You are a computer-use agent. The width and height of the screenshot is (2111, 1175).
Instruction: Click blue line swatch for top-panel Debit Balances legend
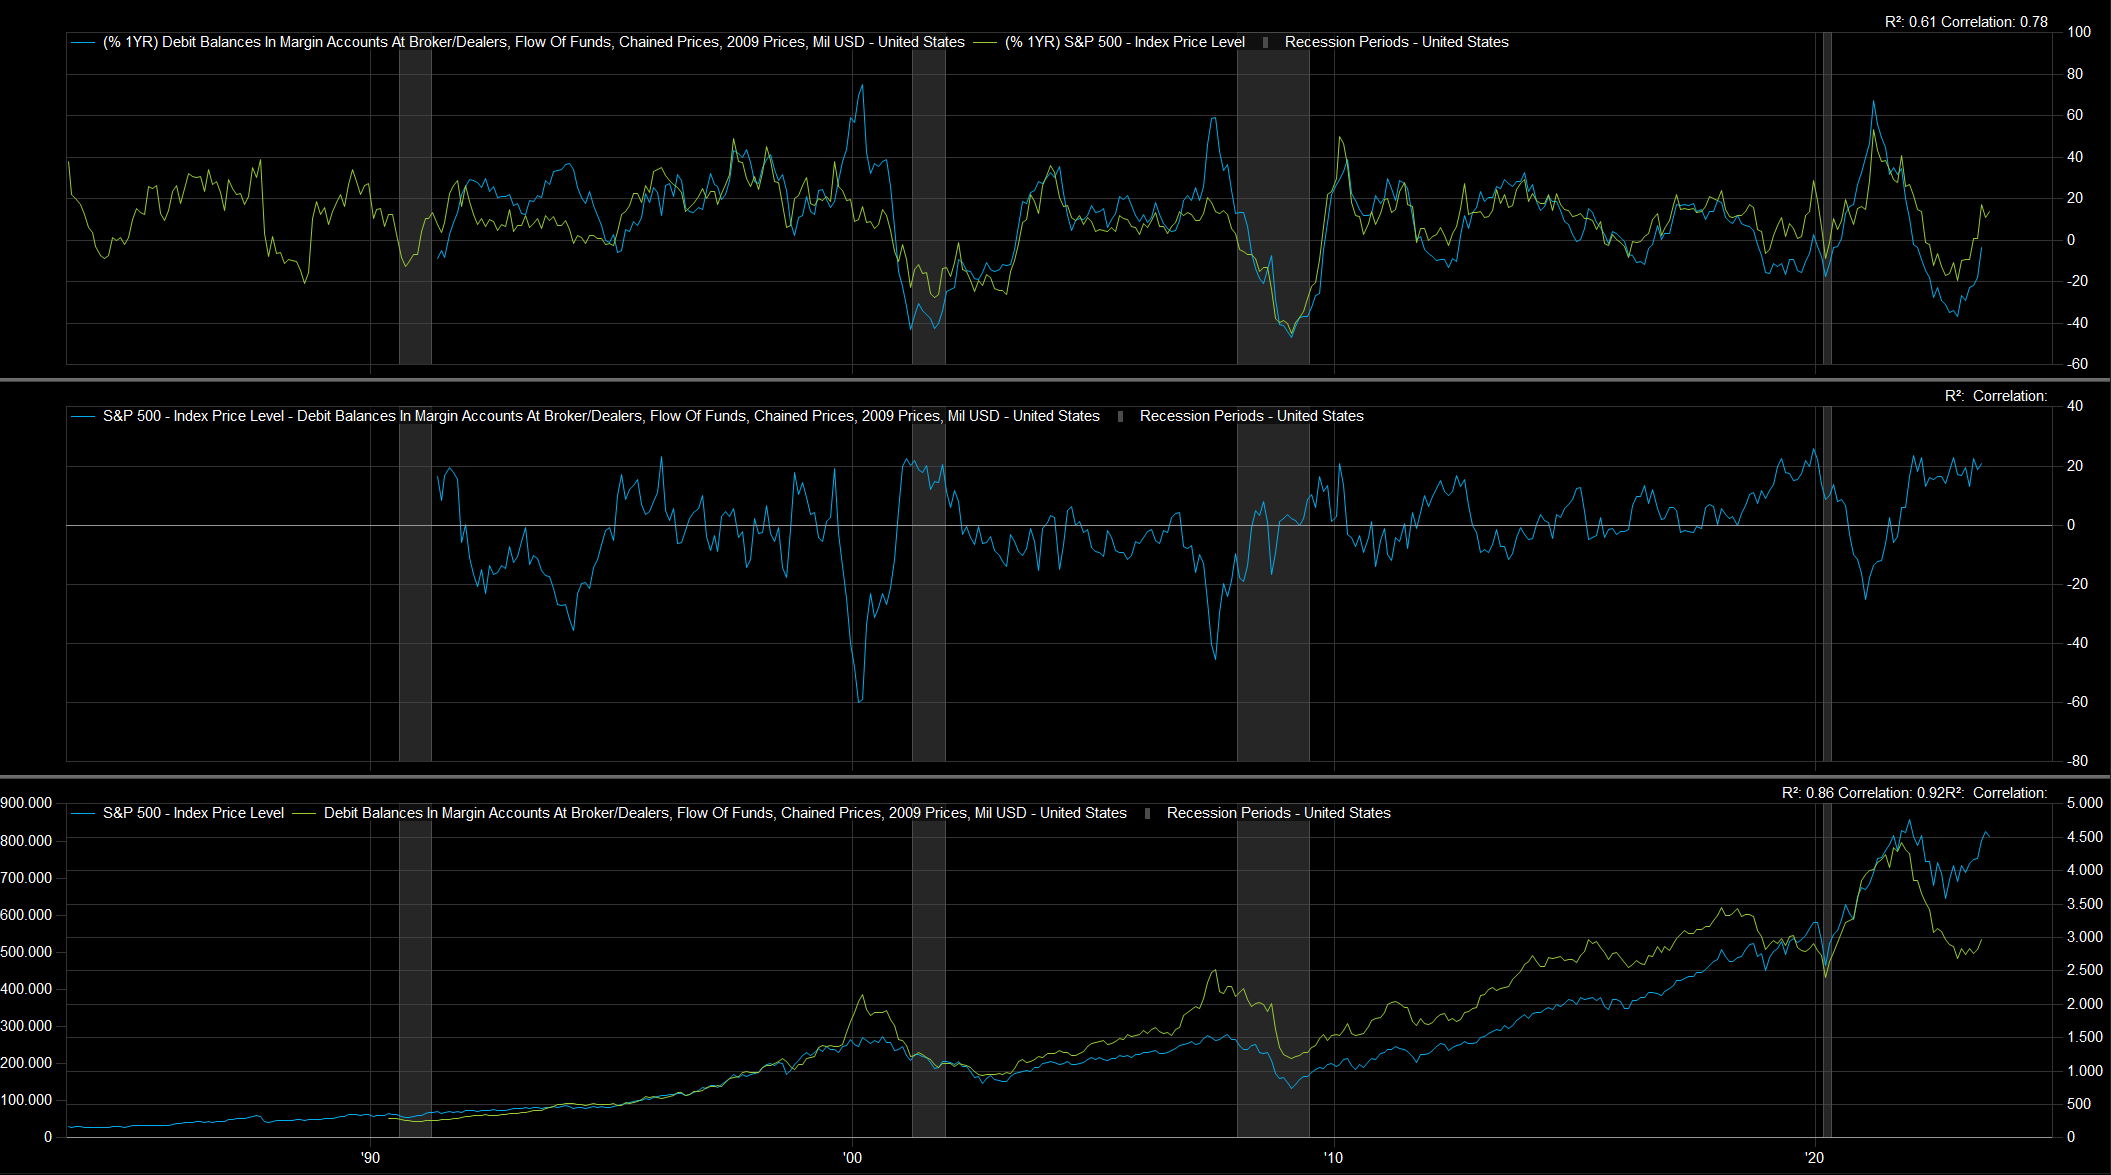pyautogui.click(x=84, y=43)
